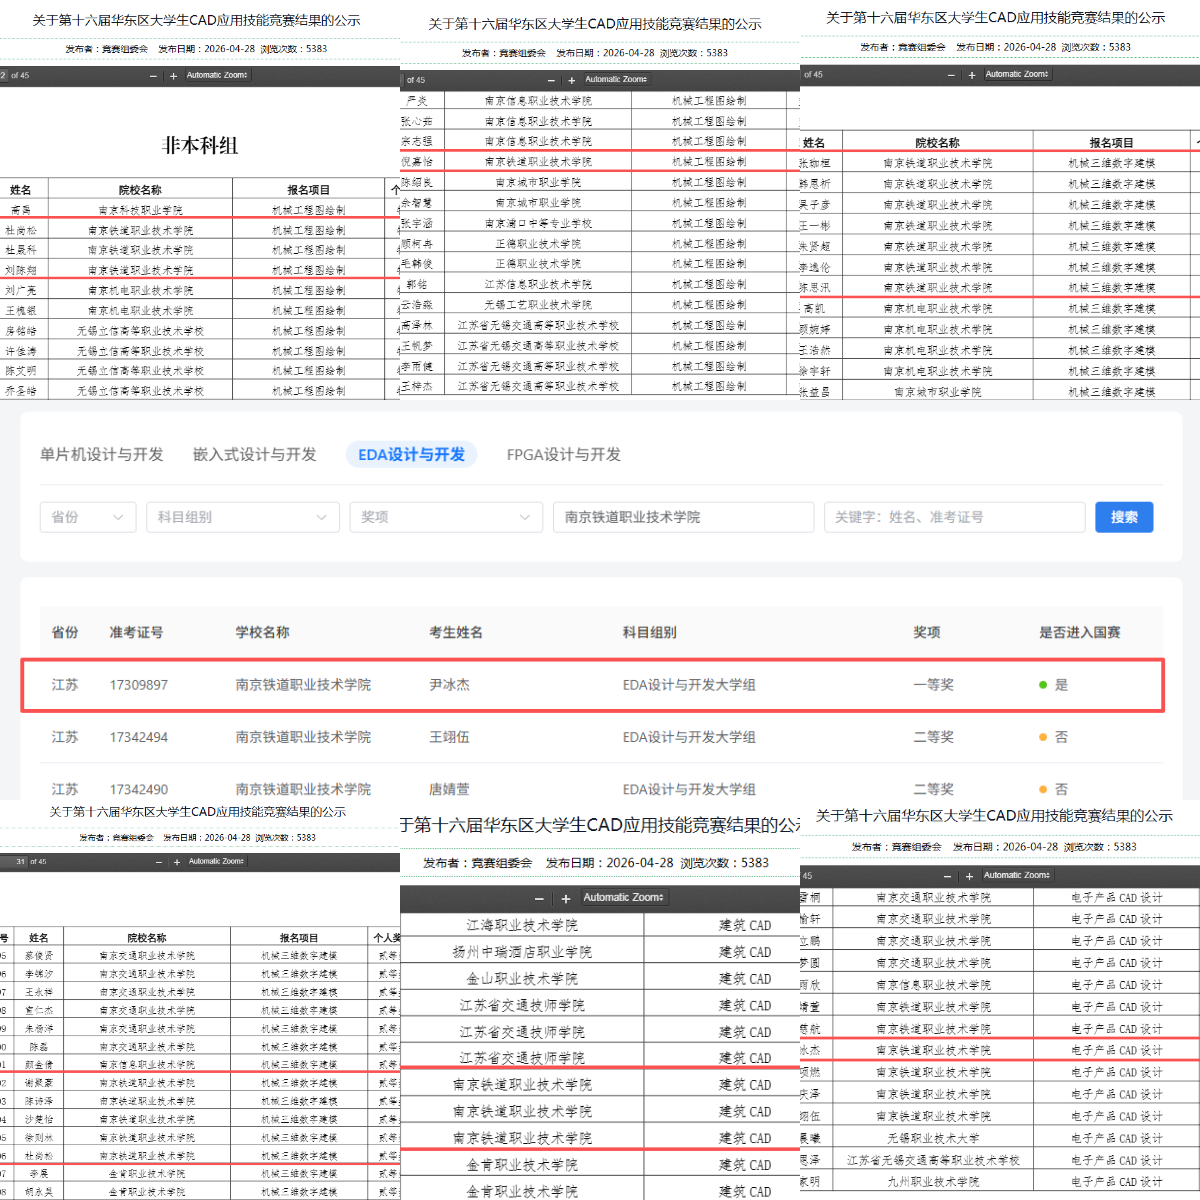Image resolution: width=1200 pixels, height=1200 pixels.
Task: Zoom in on the 建筑 CAD PDF viewer
Action: [x=565, y=898]
